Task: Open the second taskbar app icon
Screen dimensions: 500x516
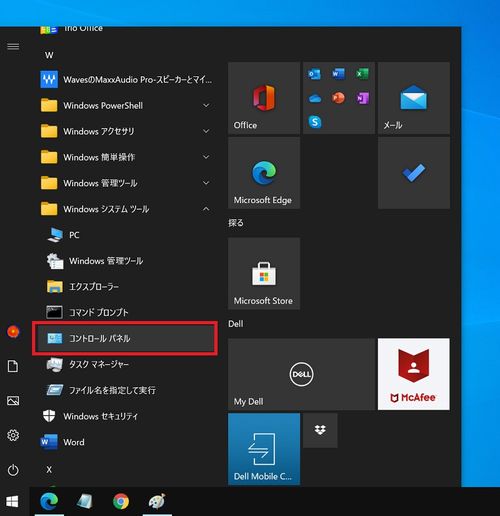Action: (x=85, y=501)
